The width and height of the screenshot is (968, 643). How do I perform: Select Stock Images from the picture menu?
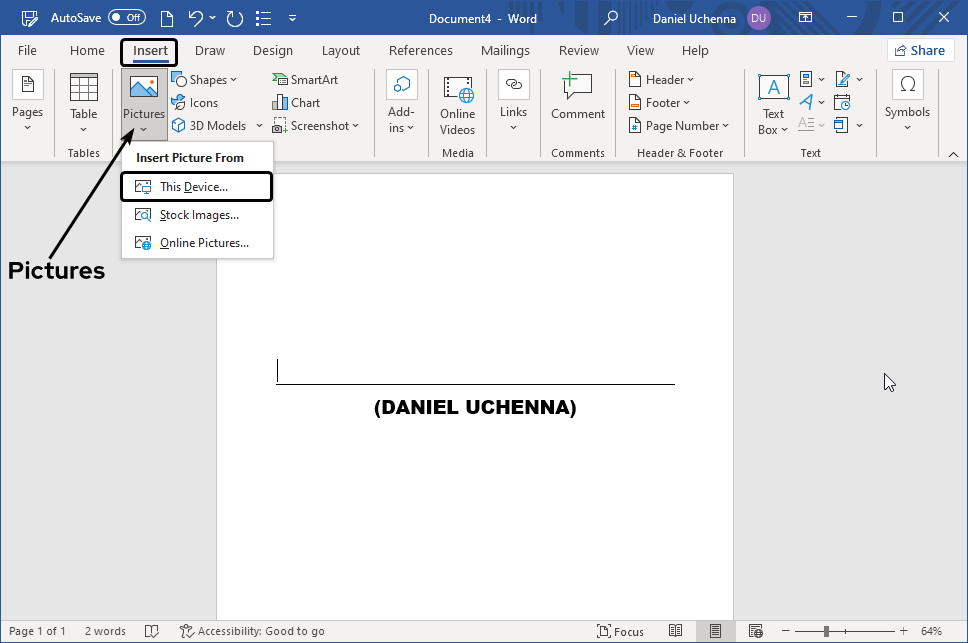[196, 214]
